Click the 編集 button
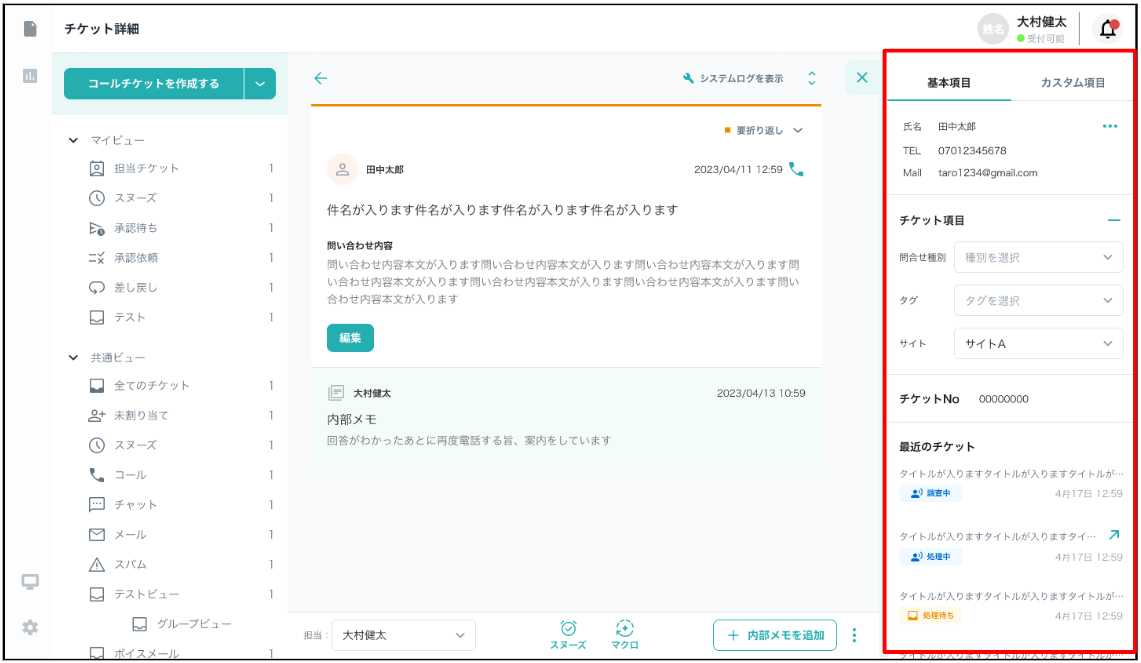Screen dimensions: 1141x663 [350, 338]
